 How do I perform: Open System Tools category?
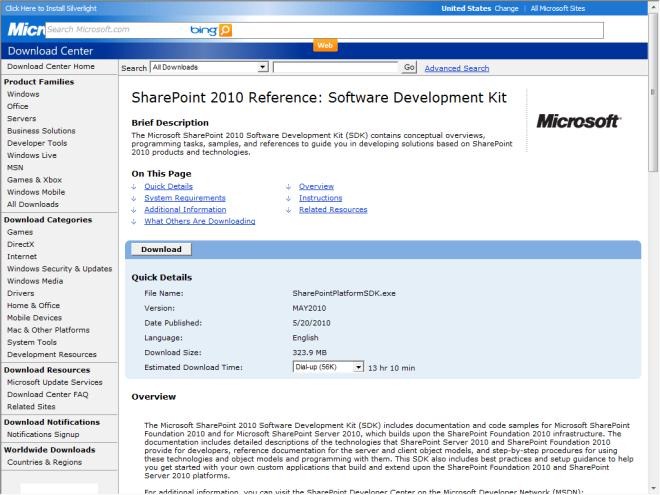[x=32, y=342]
